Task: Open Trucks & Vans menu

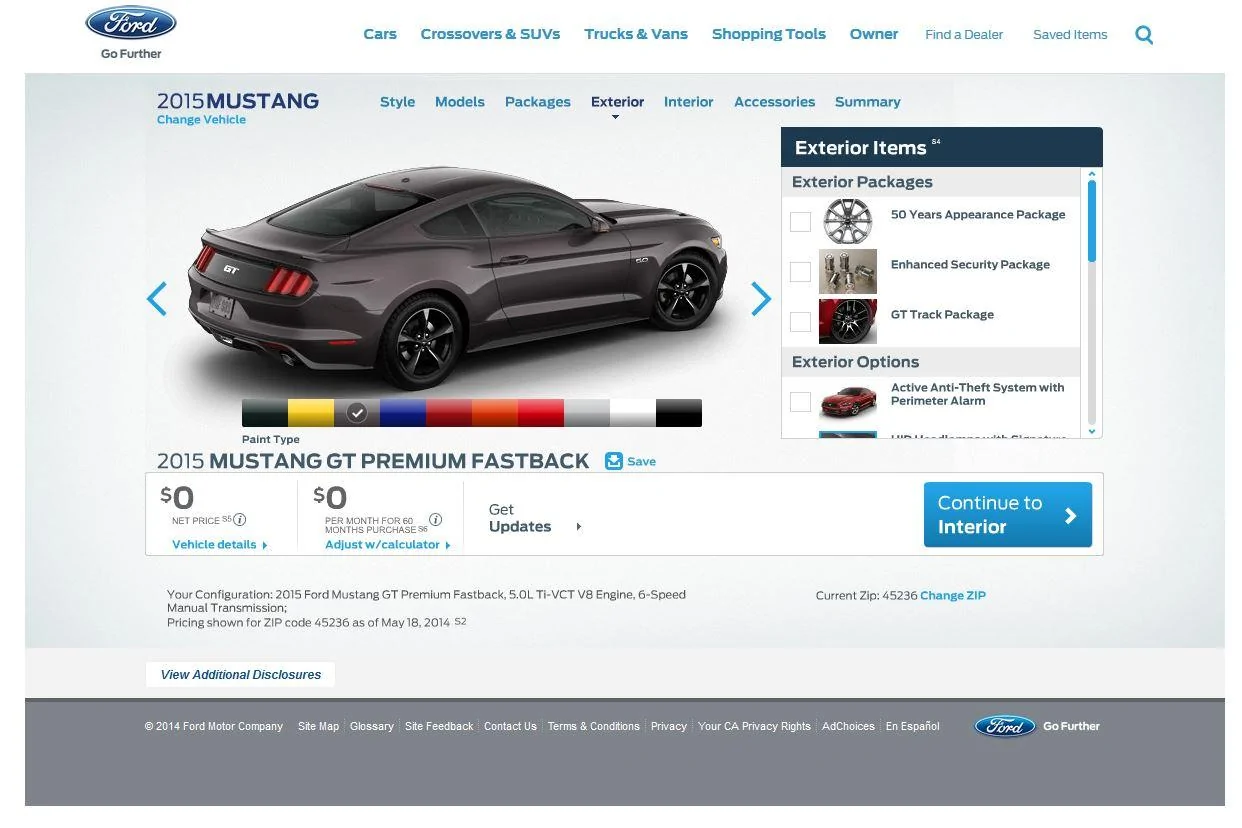Action: point(636,34)
